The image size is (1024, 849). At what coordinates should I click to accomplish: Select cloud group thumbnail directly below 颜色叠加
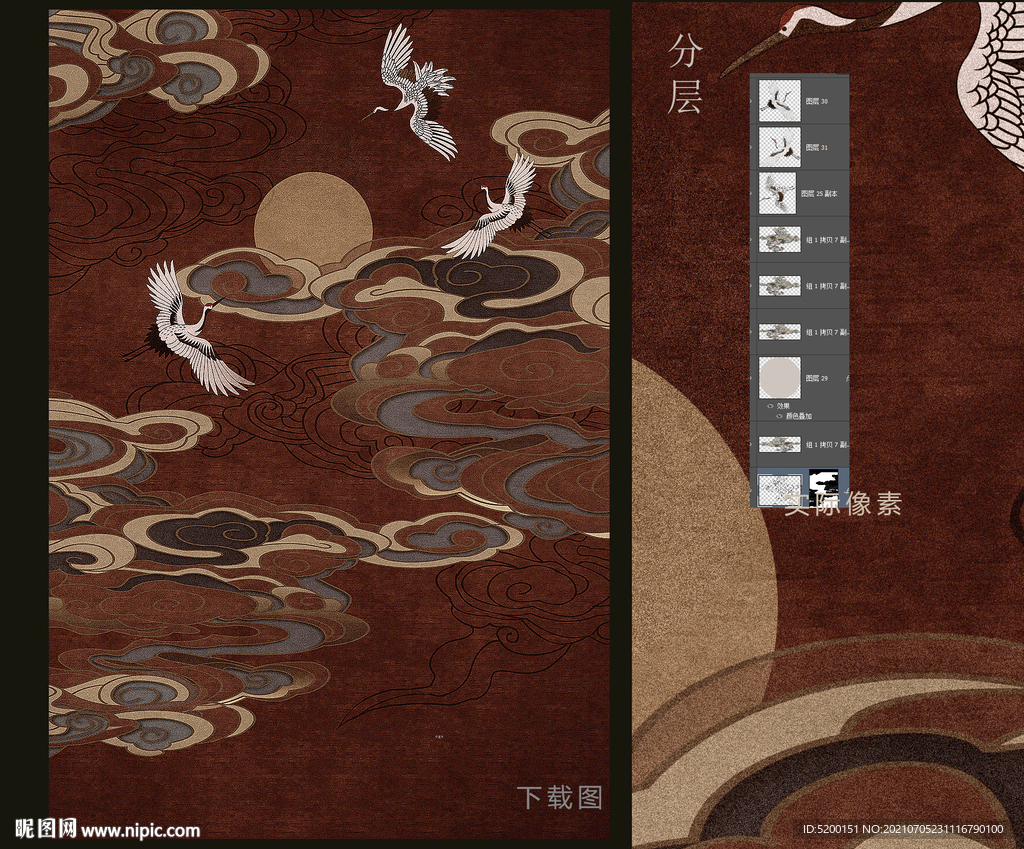click(x=779, y=444)
